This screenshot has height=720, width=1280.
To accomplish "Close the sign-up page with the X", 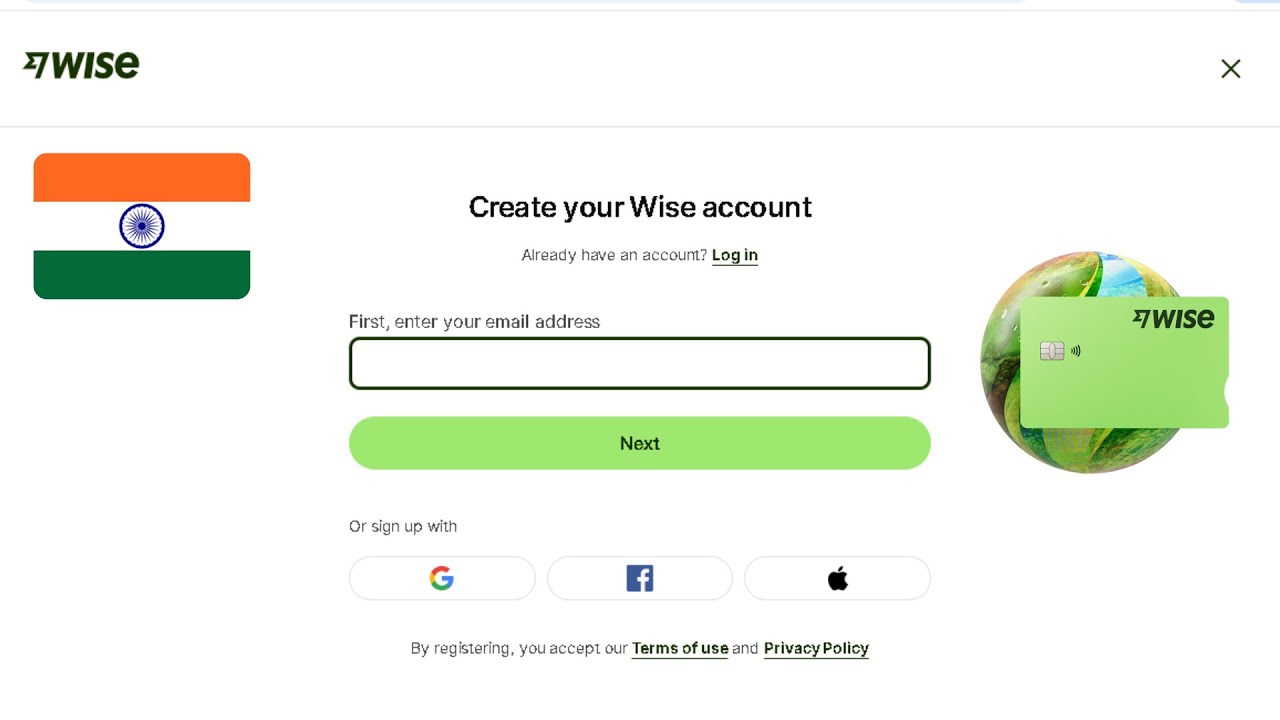I will coord(1230,68).
